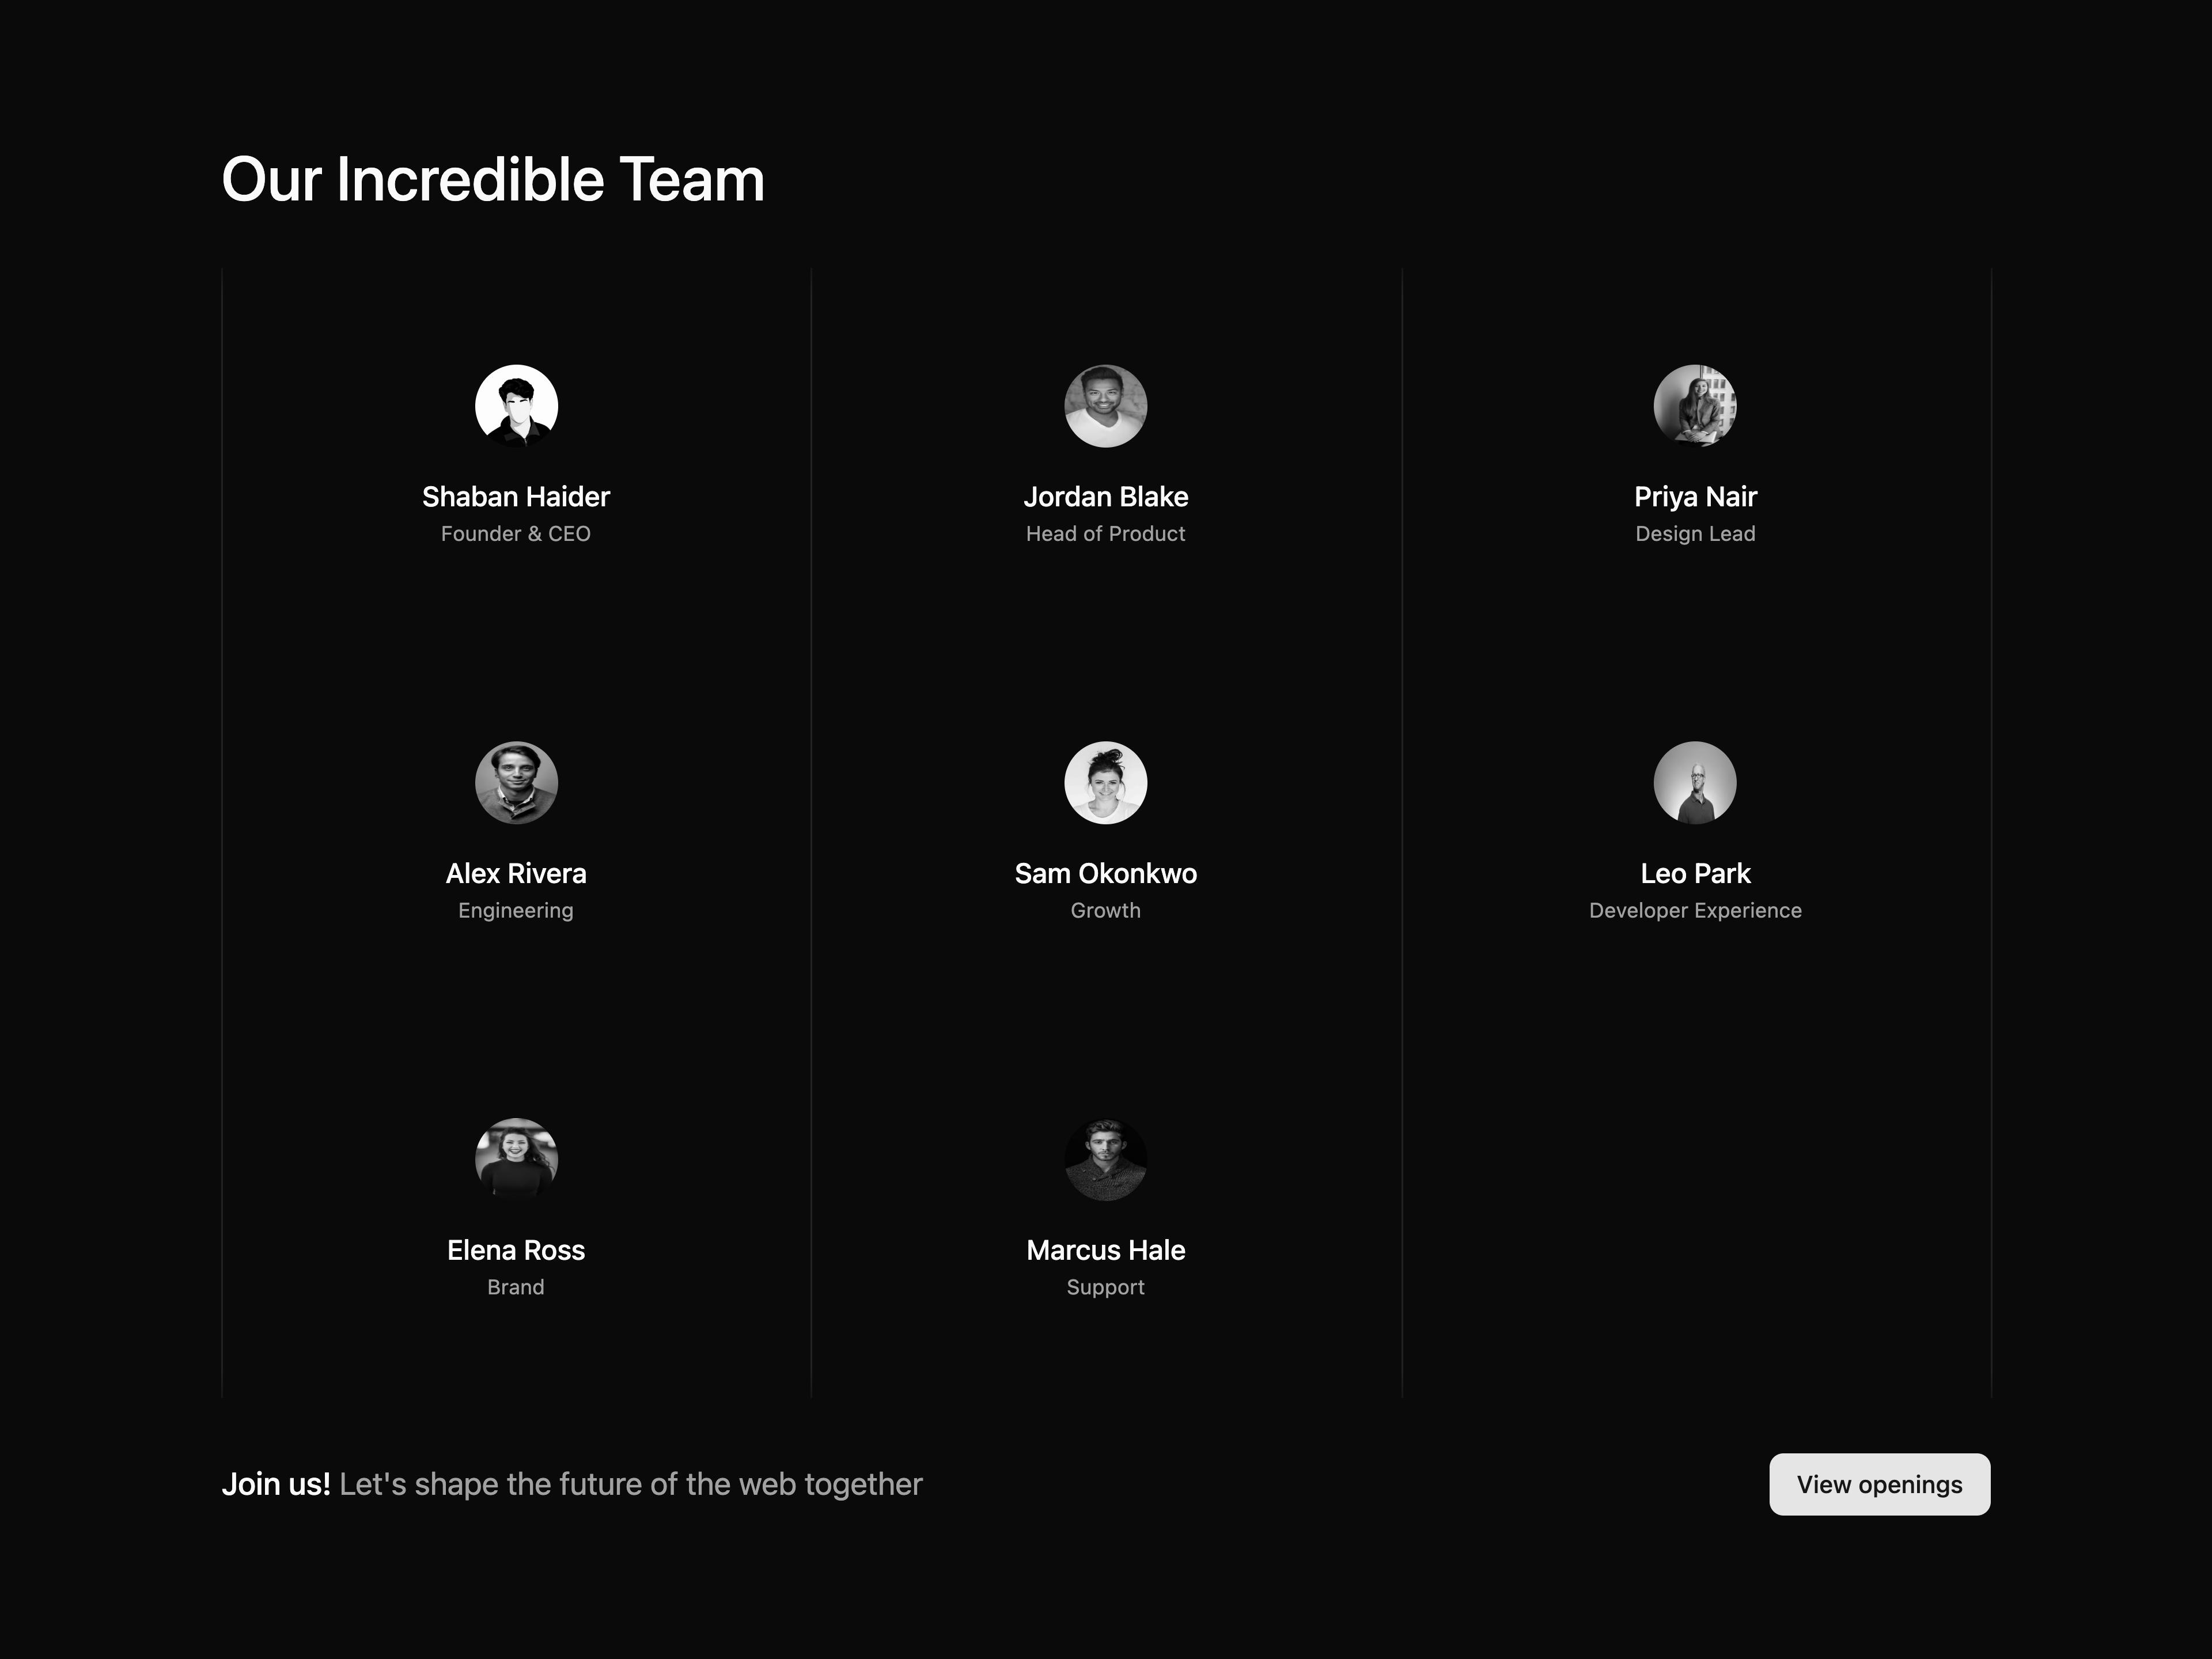Select the name Priya Nair
This screenshot has height=1659, width=2212.
coord(1695,497)
